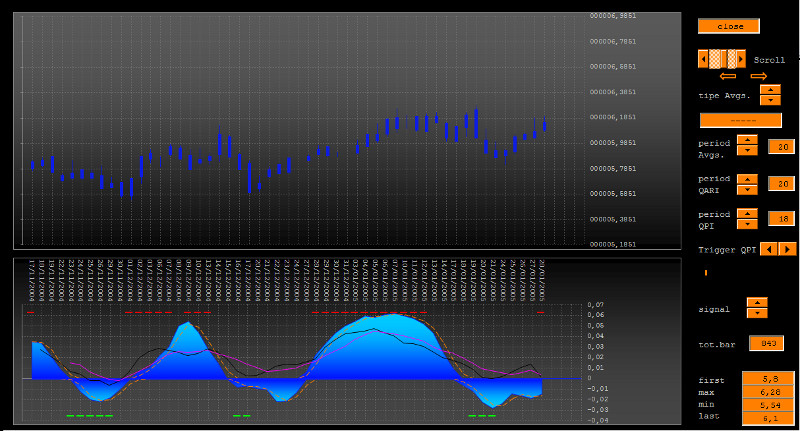Step the signal setting down

(757, 313)
